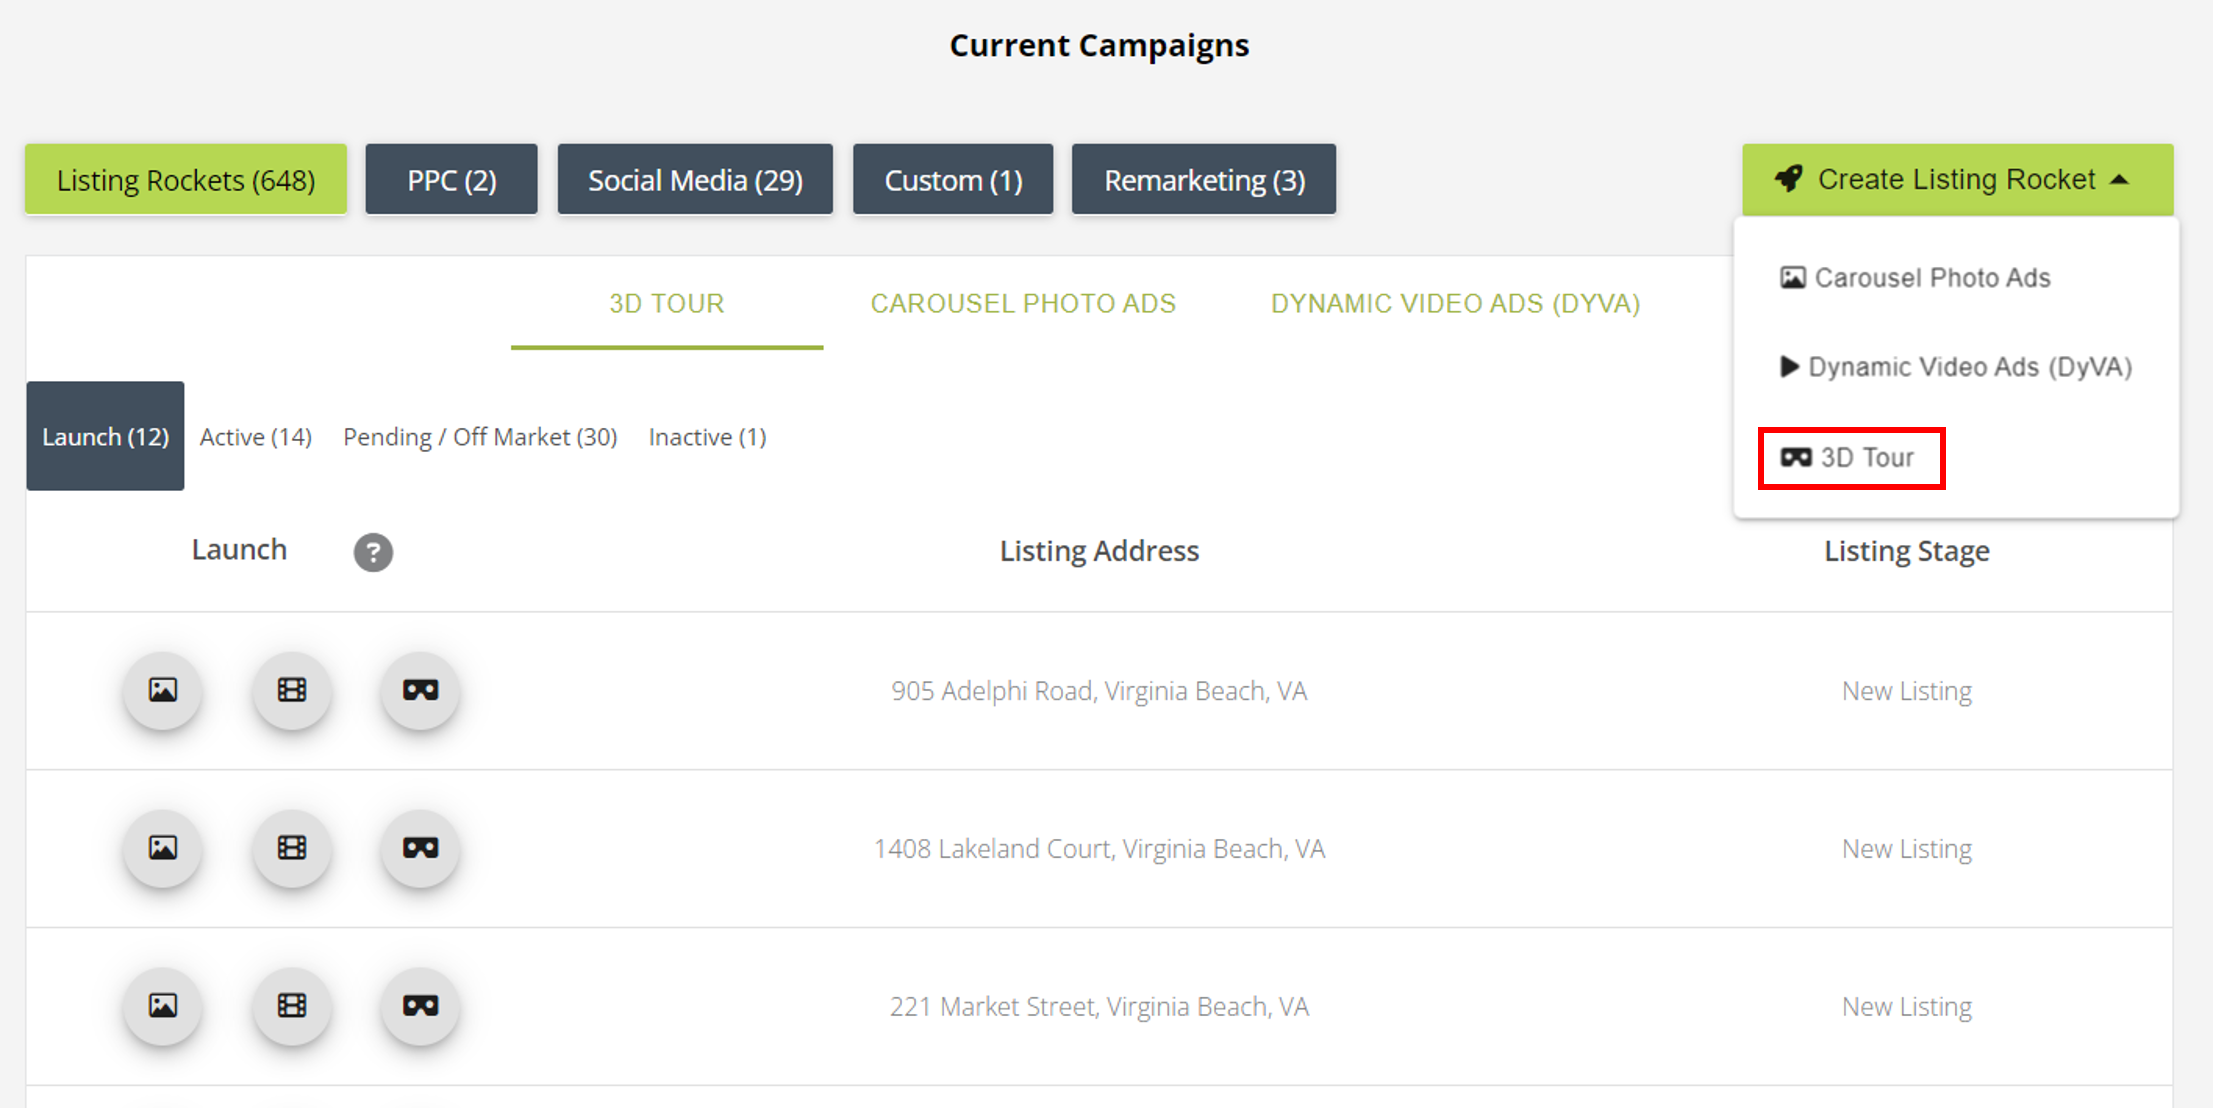2213x1108 pixels.
Task: Launch 3D tour for 221 Market Street
Action: [421, 1006]
